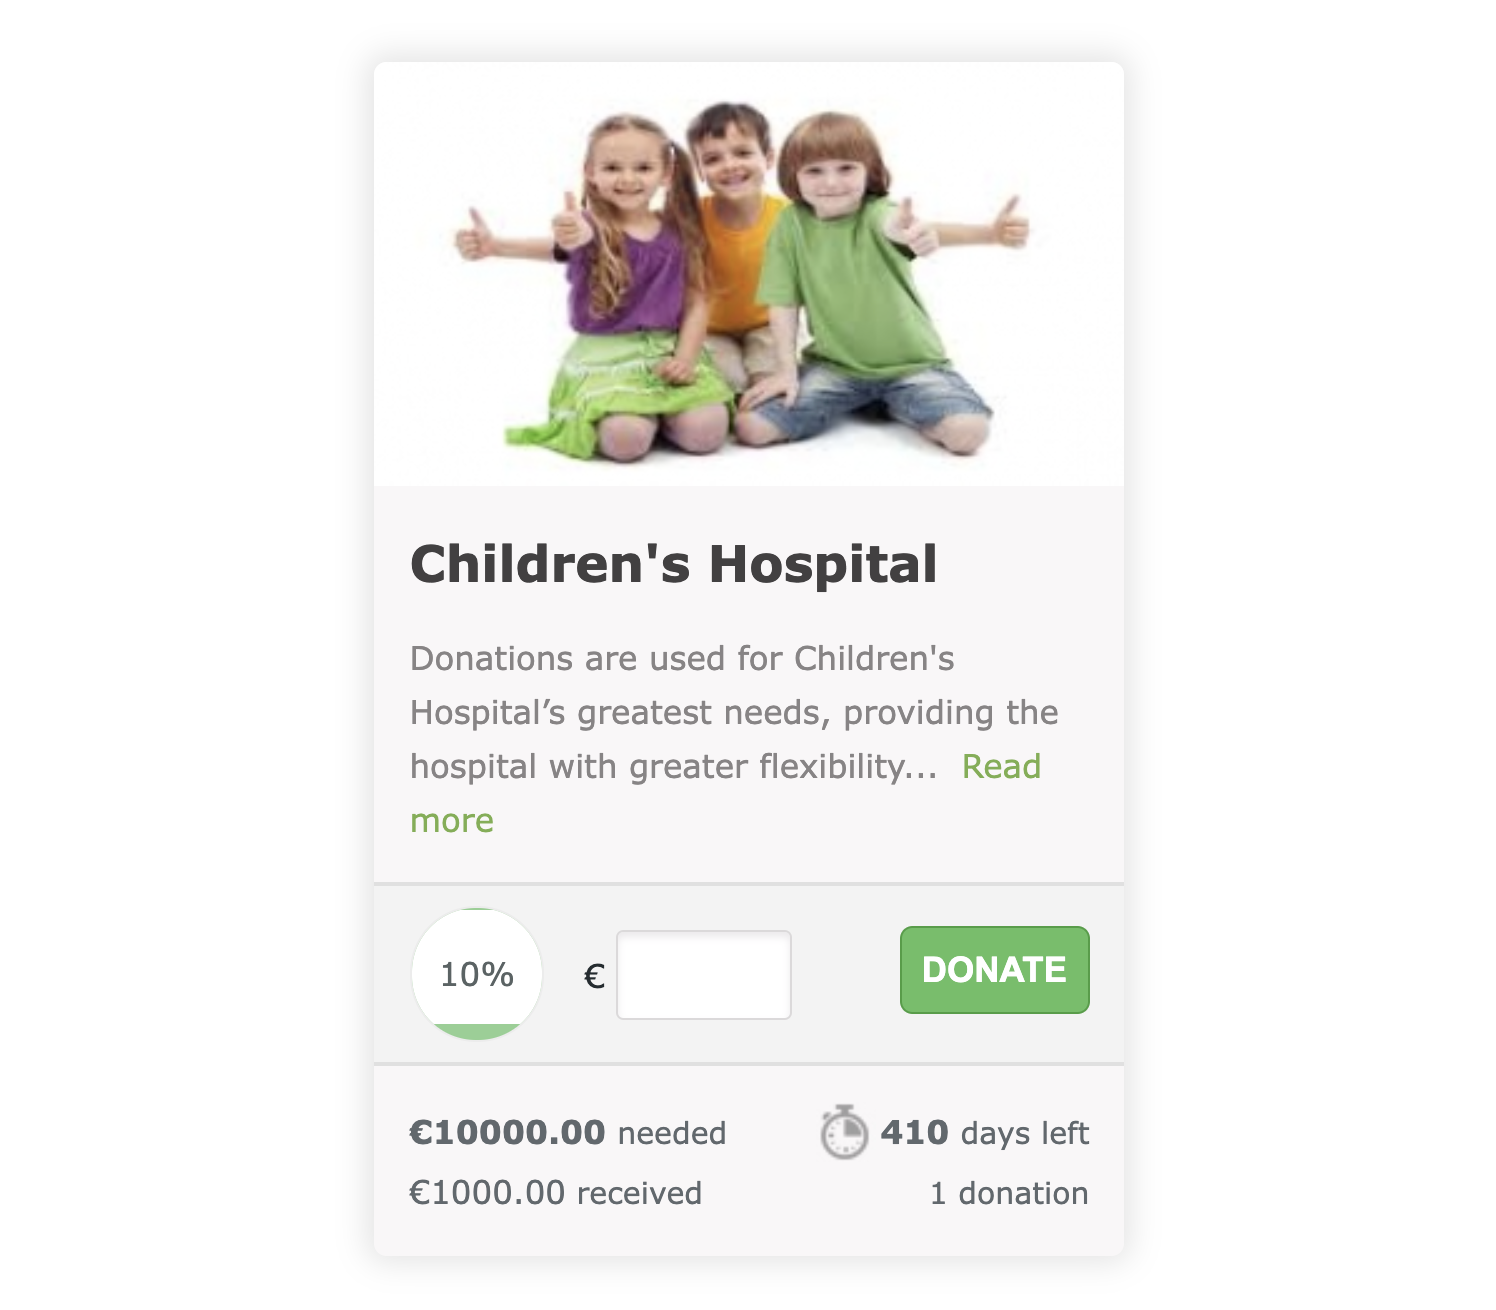The height and width of the screenshot is (1310, 1496).
Task: Click the 410 days left label
Action: coord(984,1133)
